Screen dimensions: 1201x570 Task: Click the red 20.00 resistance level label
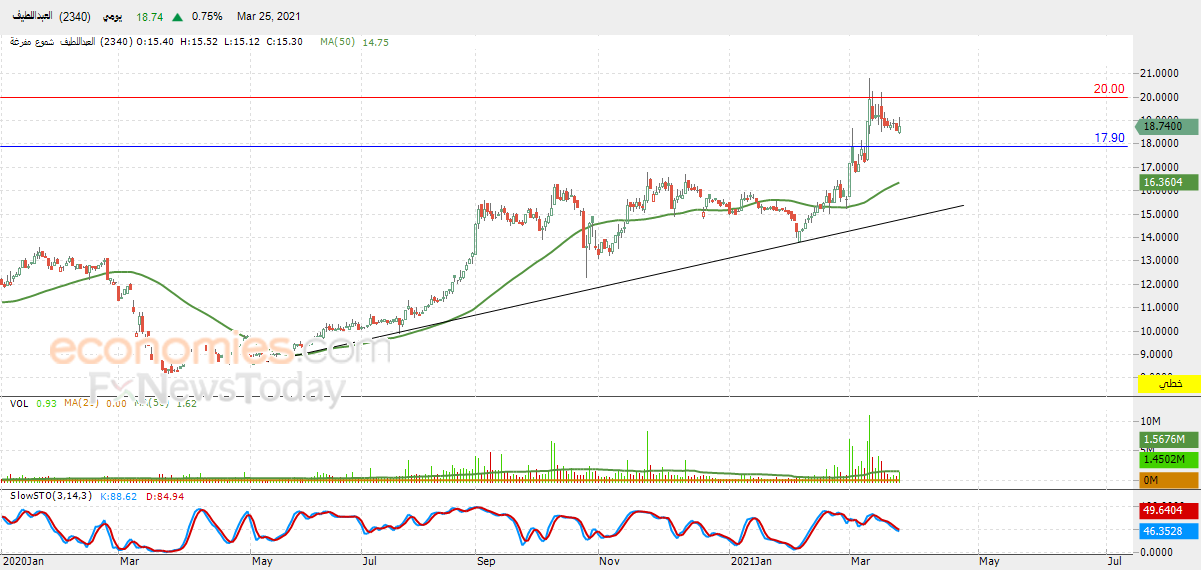(1109, 89)
